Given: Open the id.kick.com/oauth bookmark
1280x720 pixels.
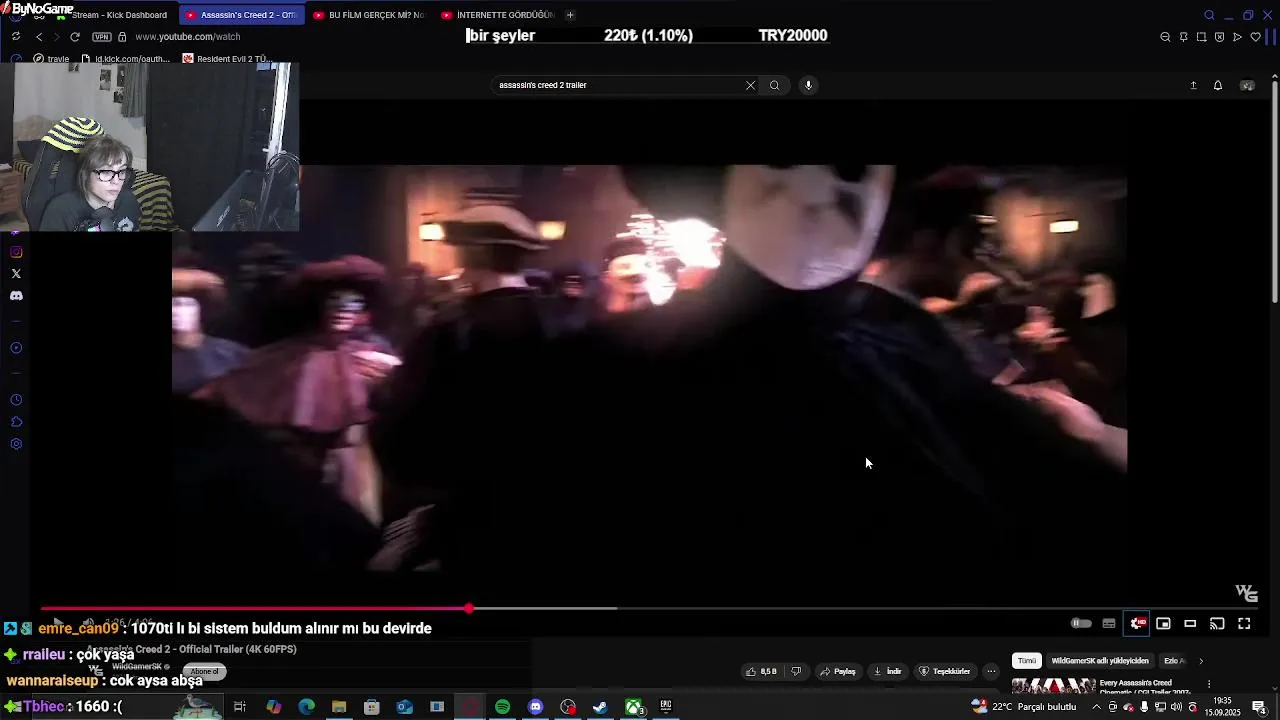Looking at the screenshot, I should tap(127, 59).
